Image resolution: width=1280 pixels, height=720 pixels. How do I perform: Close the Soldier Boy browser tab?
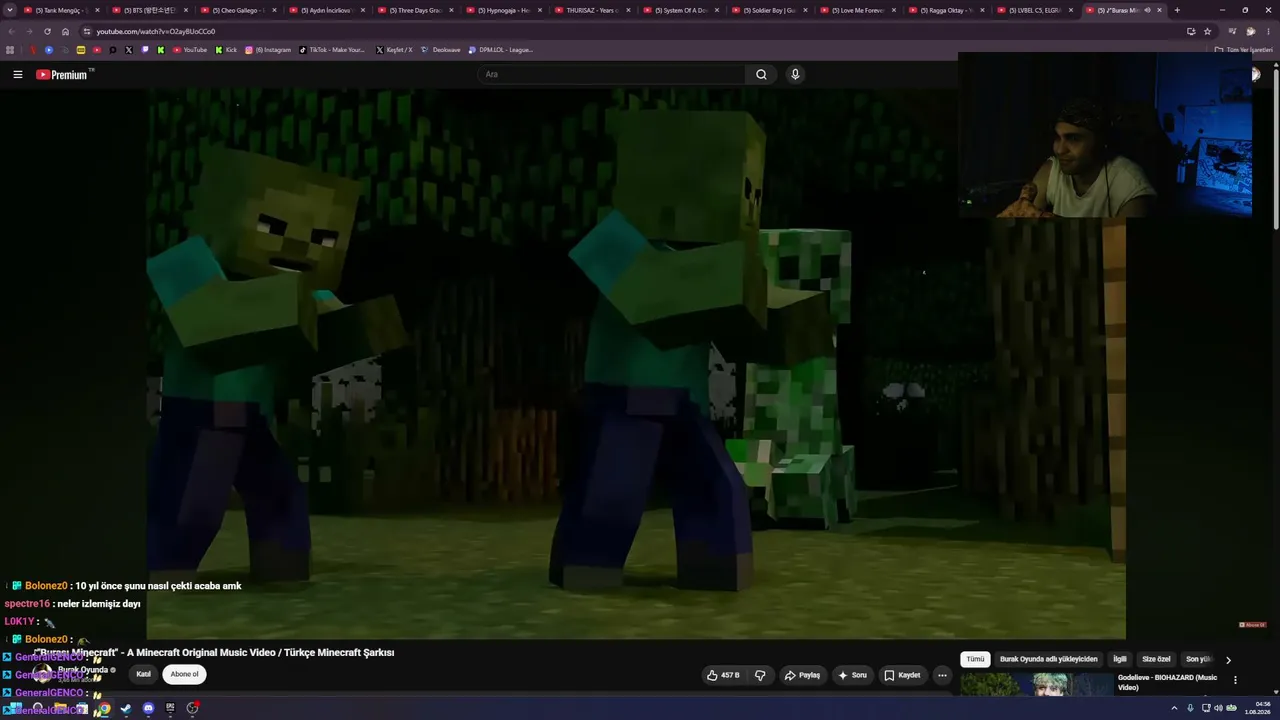[x=806, y=10]
